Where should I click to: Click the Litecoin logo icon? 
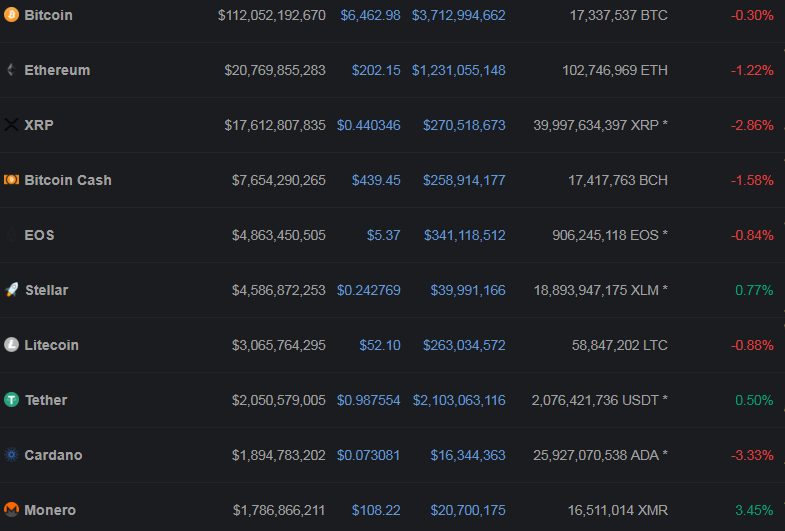12,345
